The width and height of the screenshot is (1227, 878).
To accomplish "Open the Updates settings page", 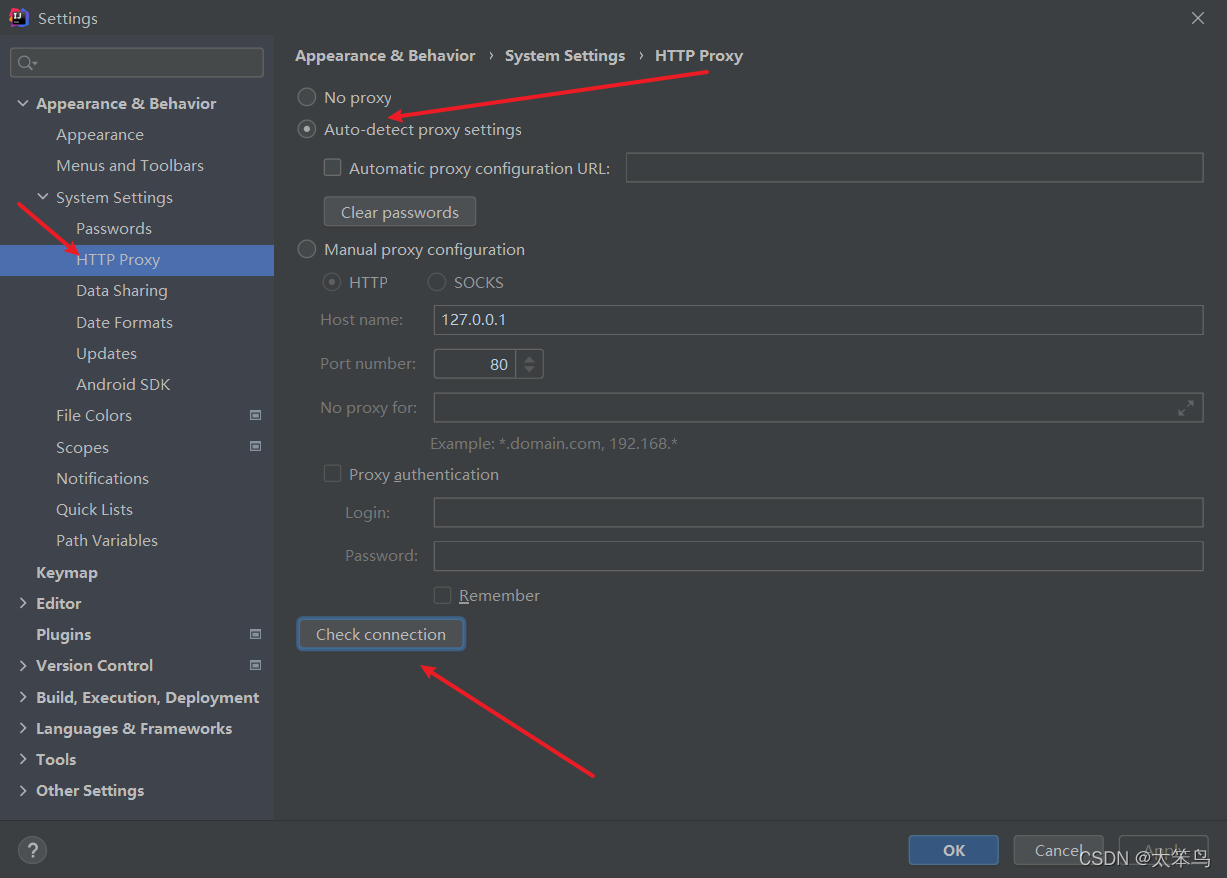I will point(106,353).
